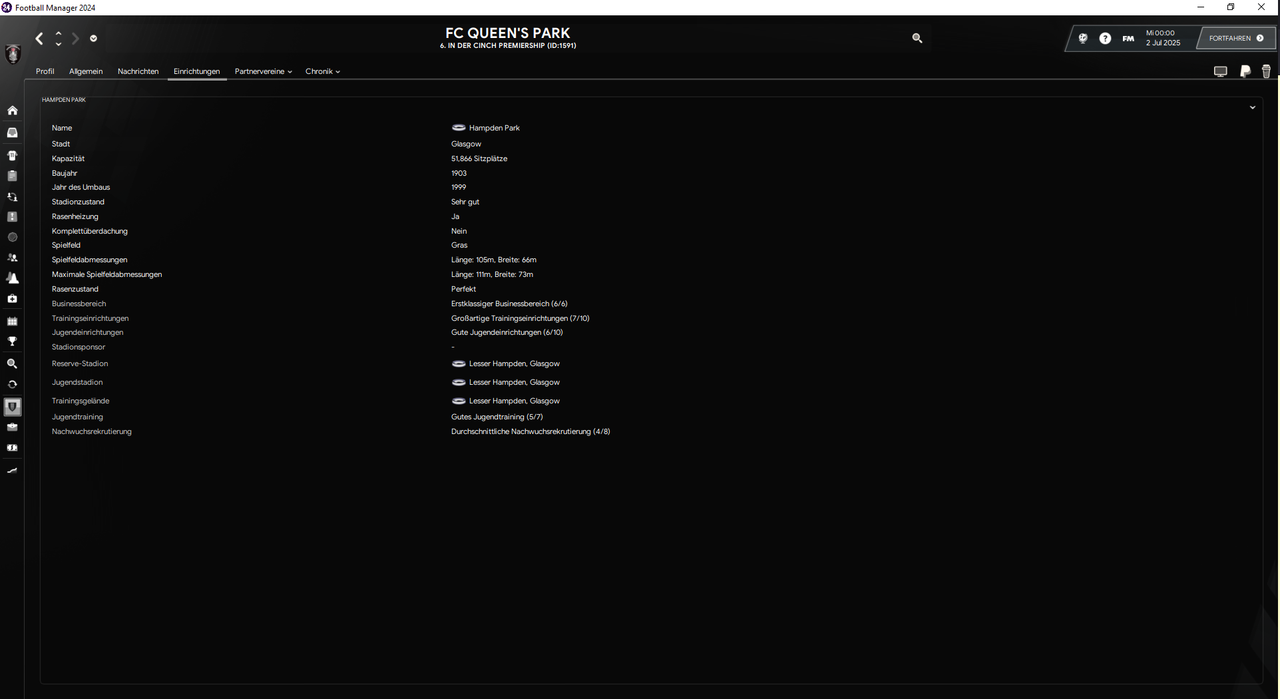The image size is (1280, 699).
Task: Click the date display 2 Jul 2025
Action: (1163, 43)
